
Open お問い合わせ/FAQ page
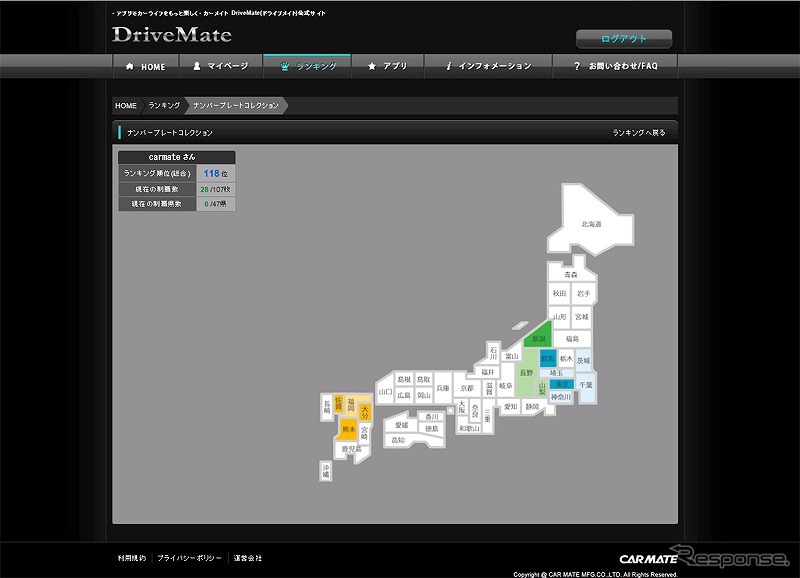pos(615,66)
